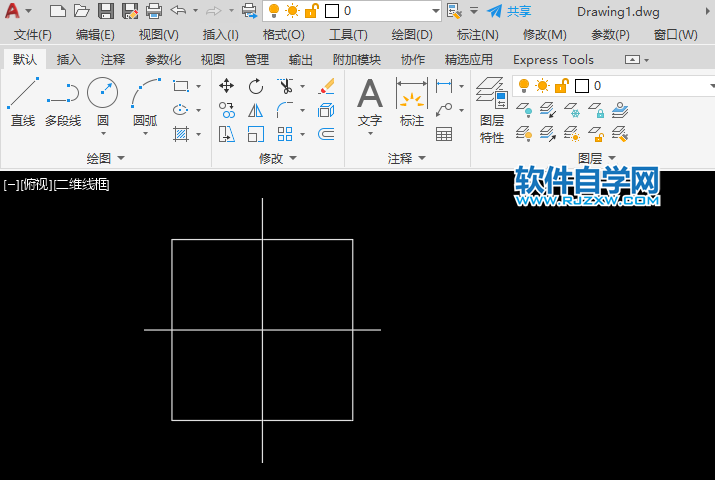Select the Polyline (多段线) tool
This screenshot has height=480, width=715.
[63, 102]
